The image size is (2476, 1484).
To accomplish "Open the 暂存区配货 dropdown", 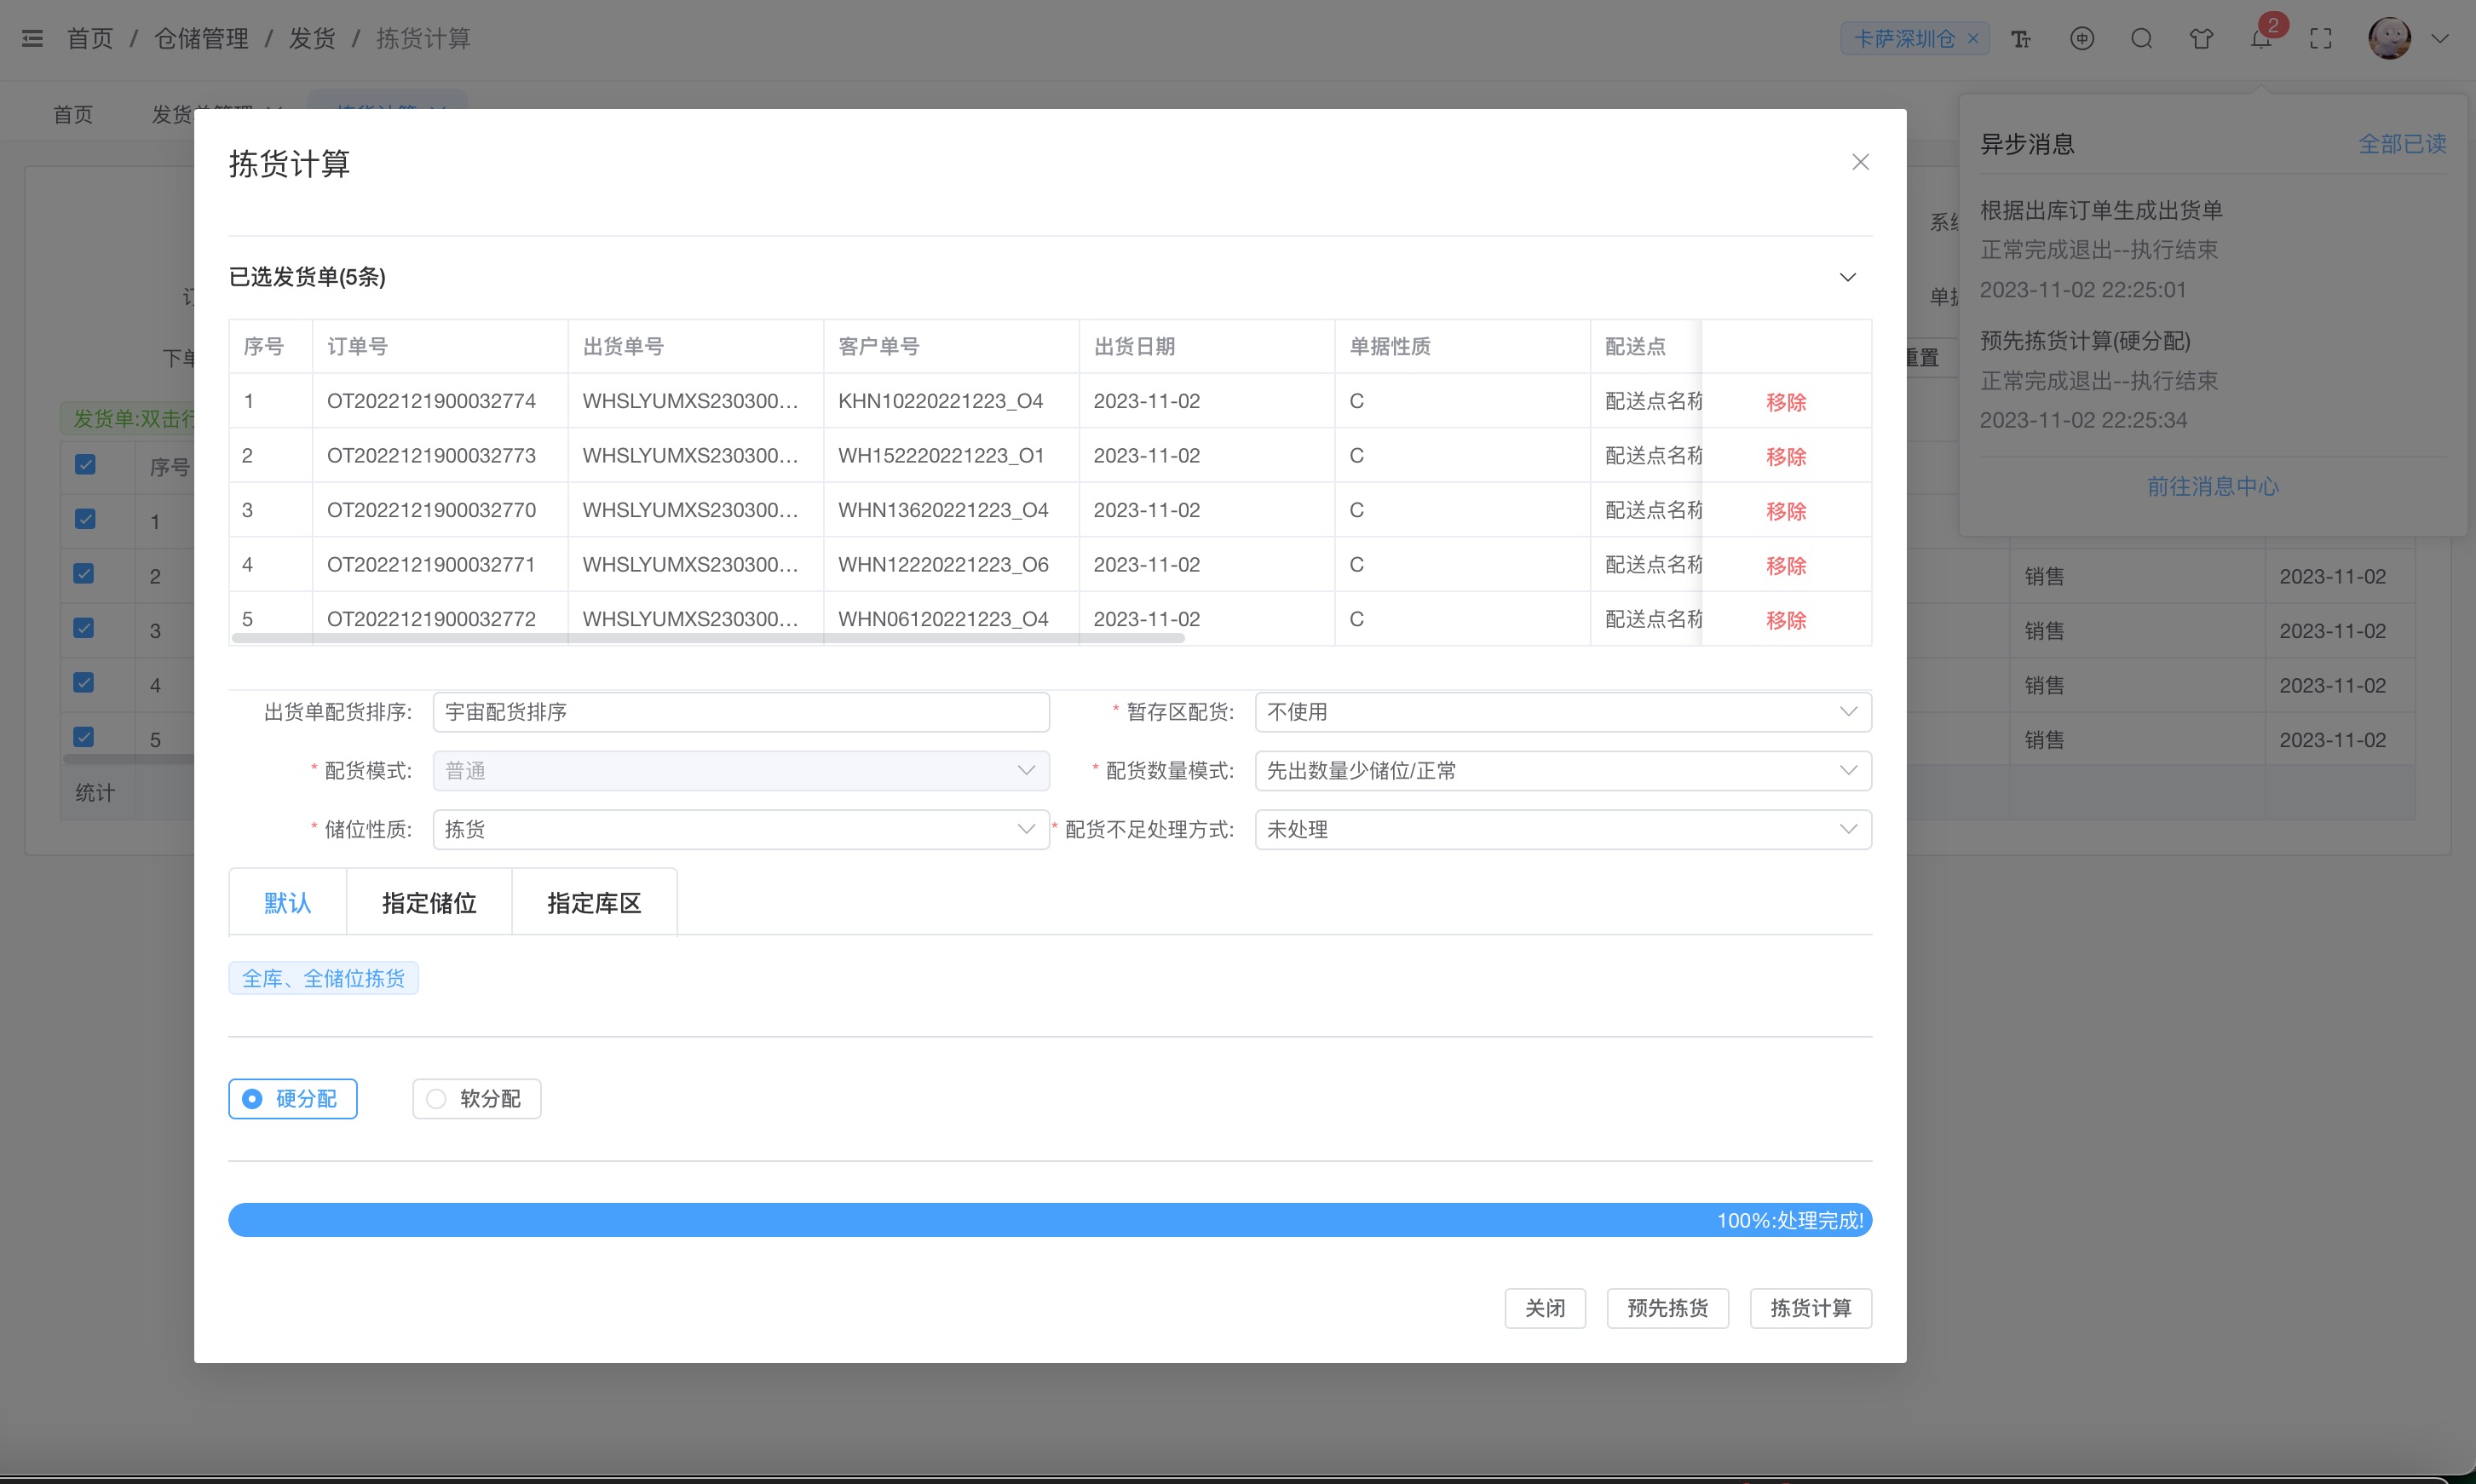I will 1562,712.
